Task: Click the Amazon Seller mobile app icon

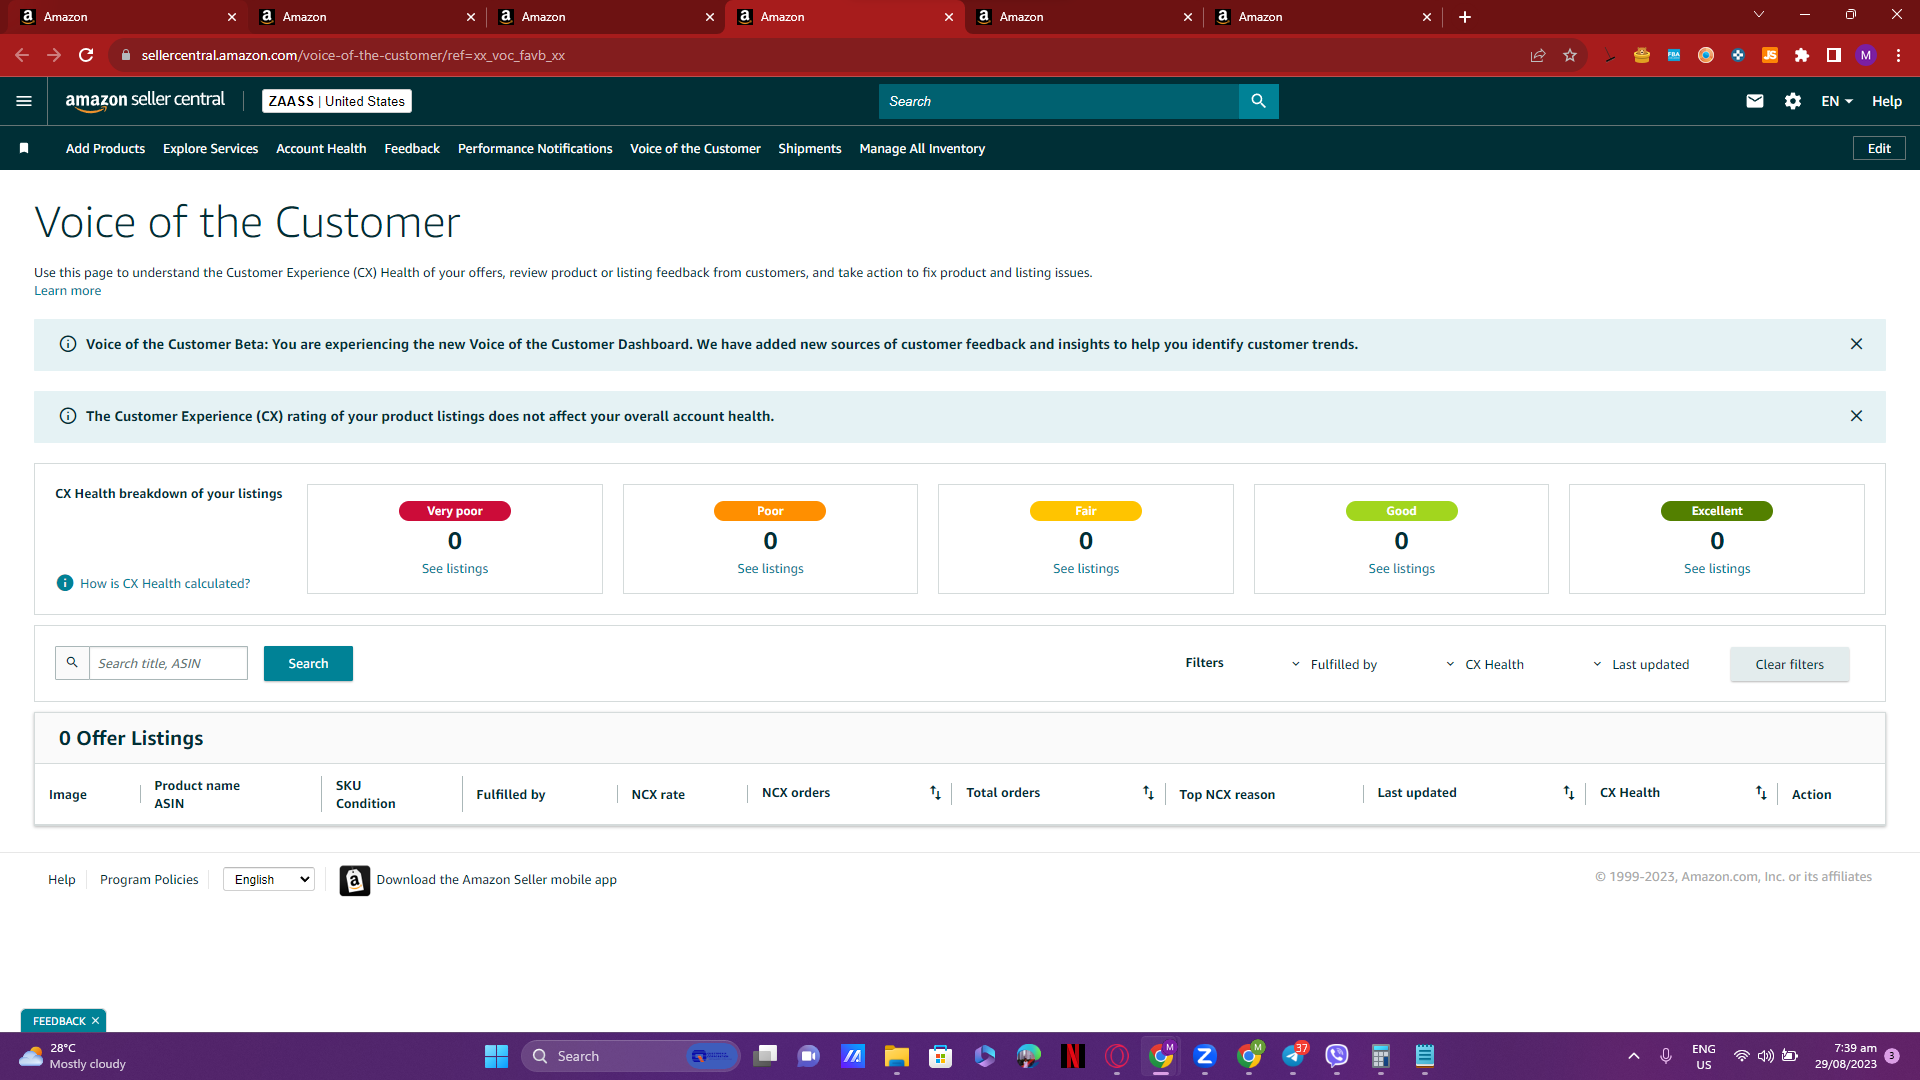Action: click(354, 880)
